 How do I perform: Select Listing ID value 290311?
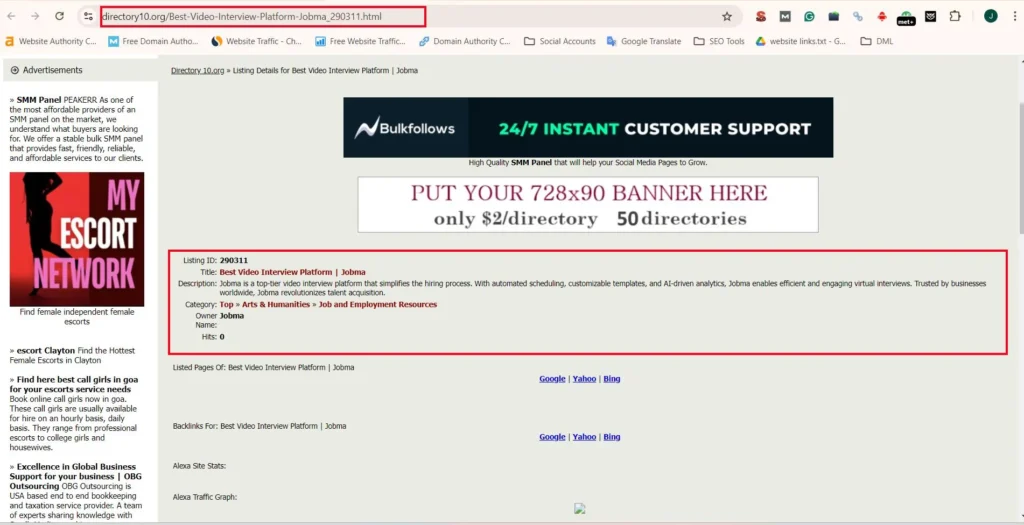click(x=234, y=261)
